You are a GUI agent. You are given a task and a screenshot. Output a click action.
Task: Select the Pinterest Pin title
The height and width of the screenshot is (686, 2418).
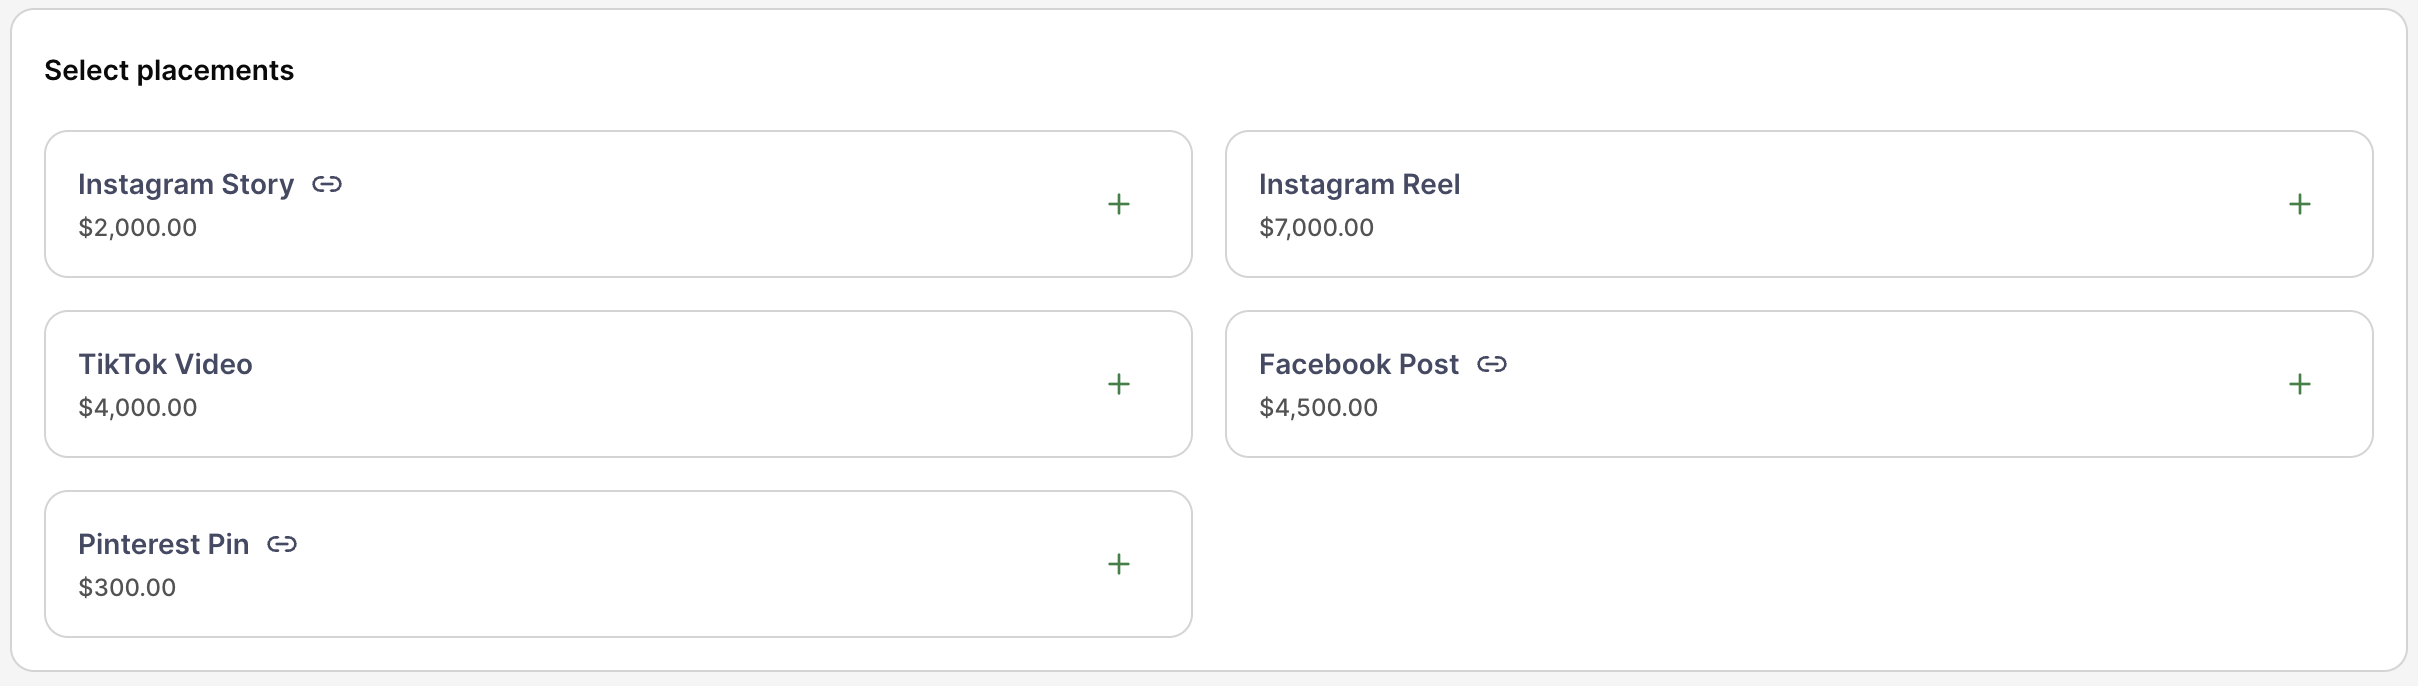(163, 544)
